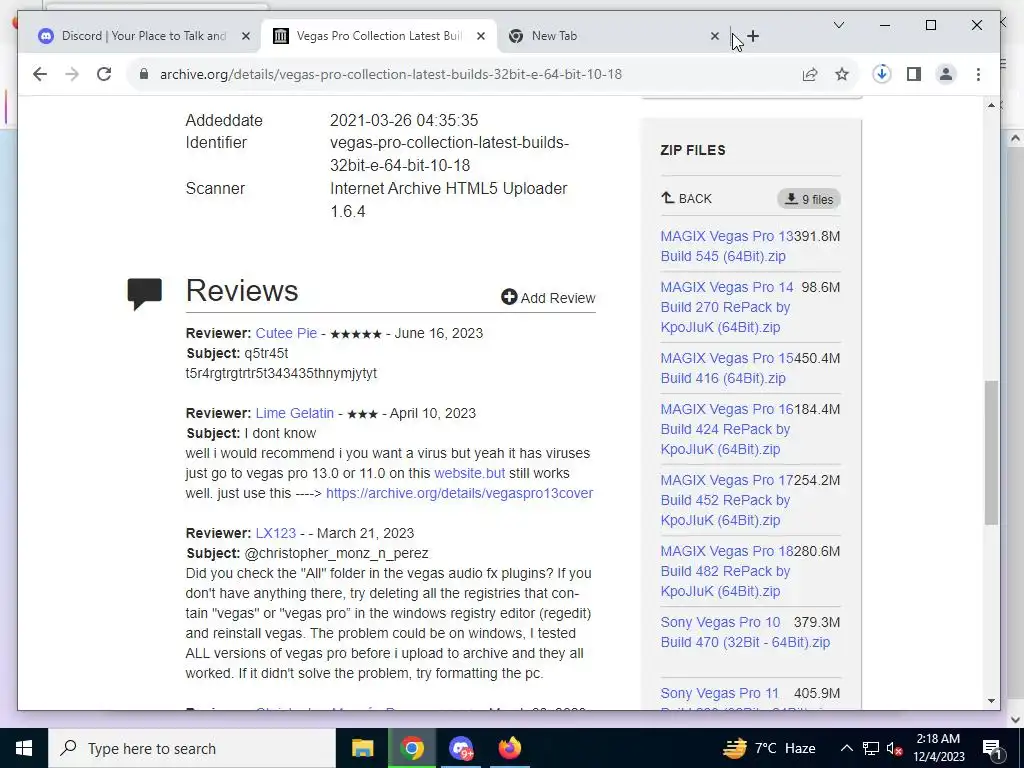Click the 9 files download button

pos(808,199)
